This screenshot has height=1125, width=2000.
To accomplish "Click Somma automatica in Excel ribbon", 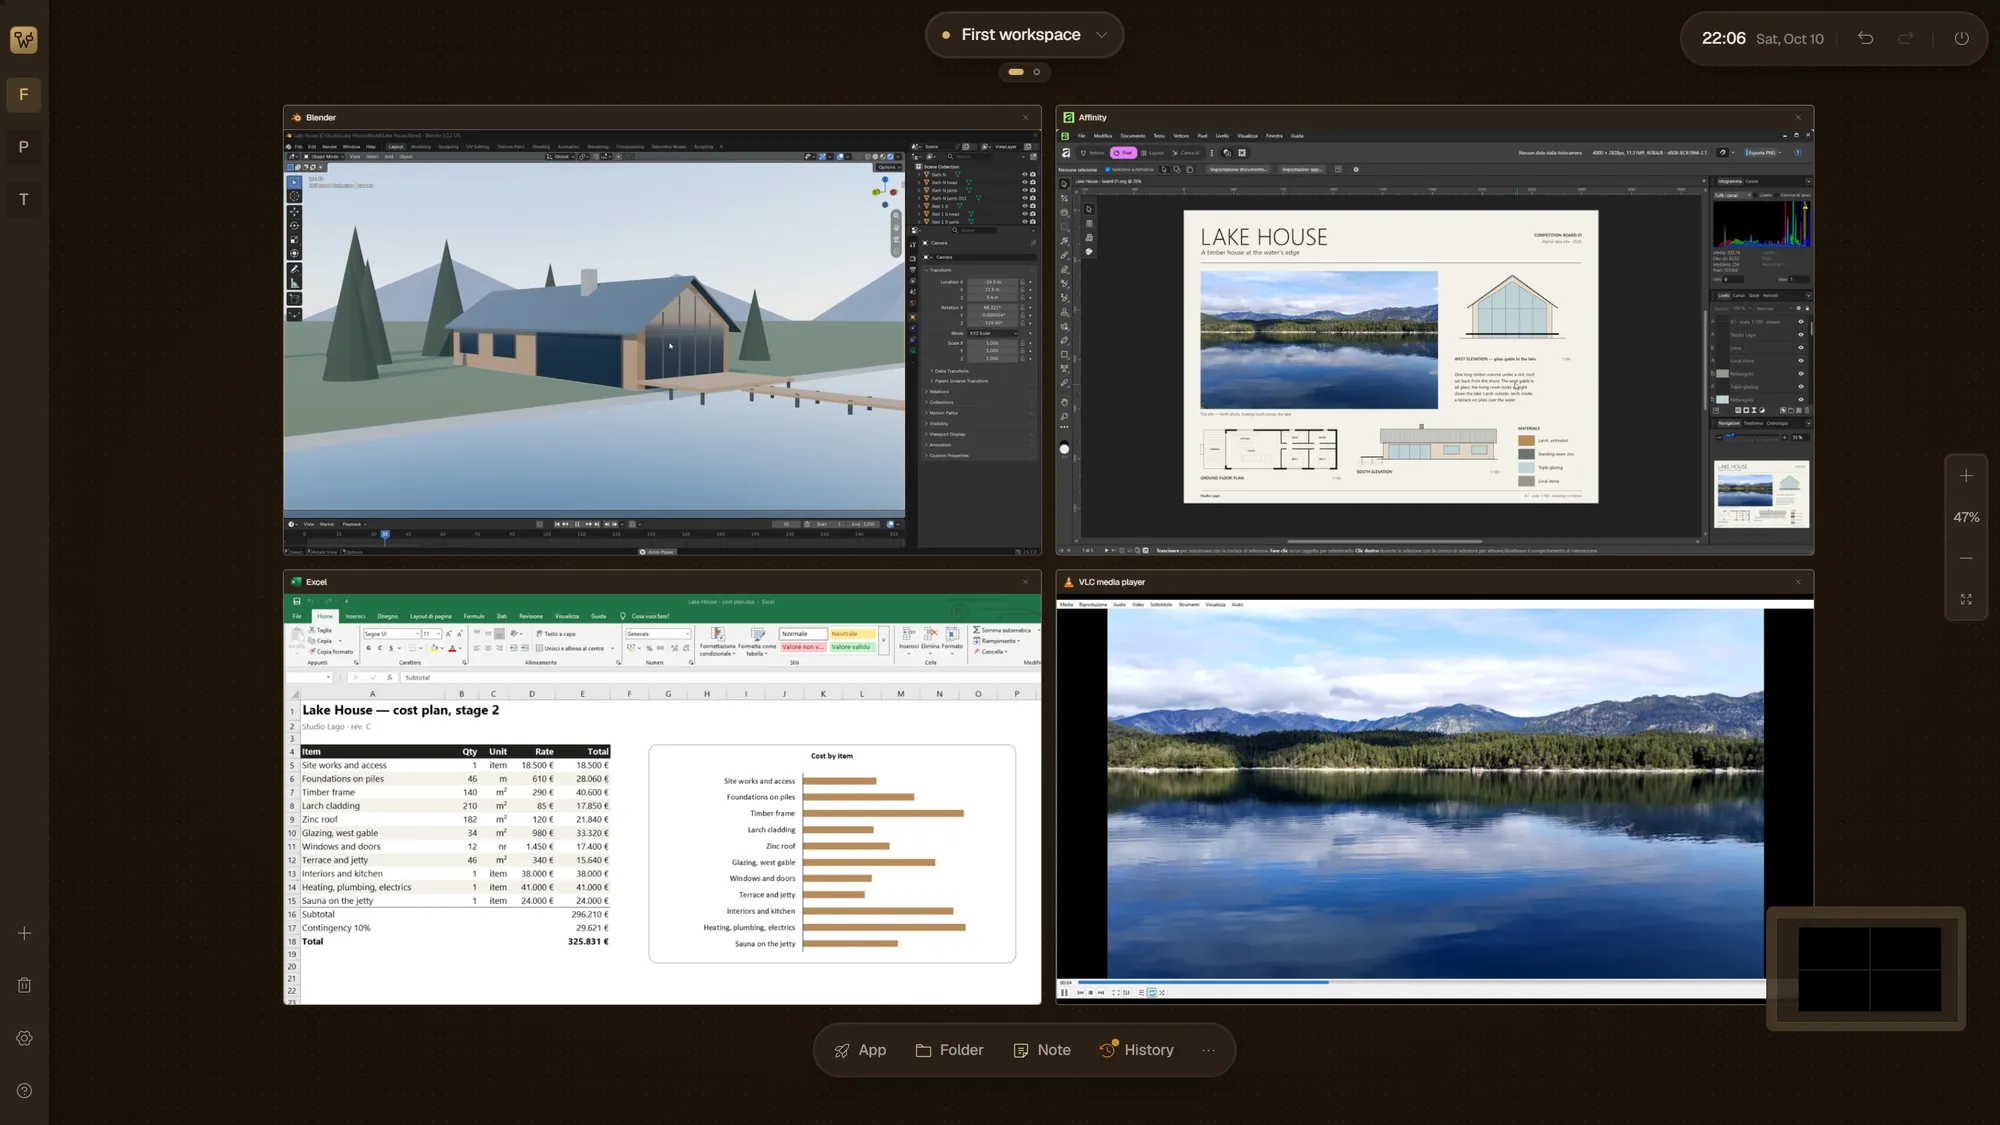I will [1001, 630].
